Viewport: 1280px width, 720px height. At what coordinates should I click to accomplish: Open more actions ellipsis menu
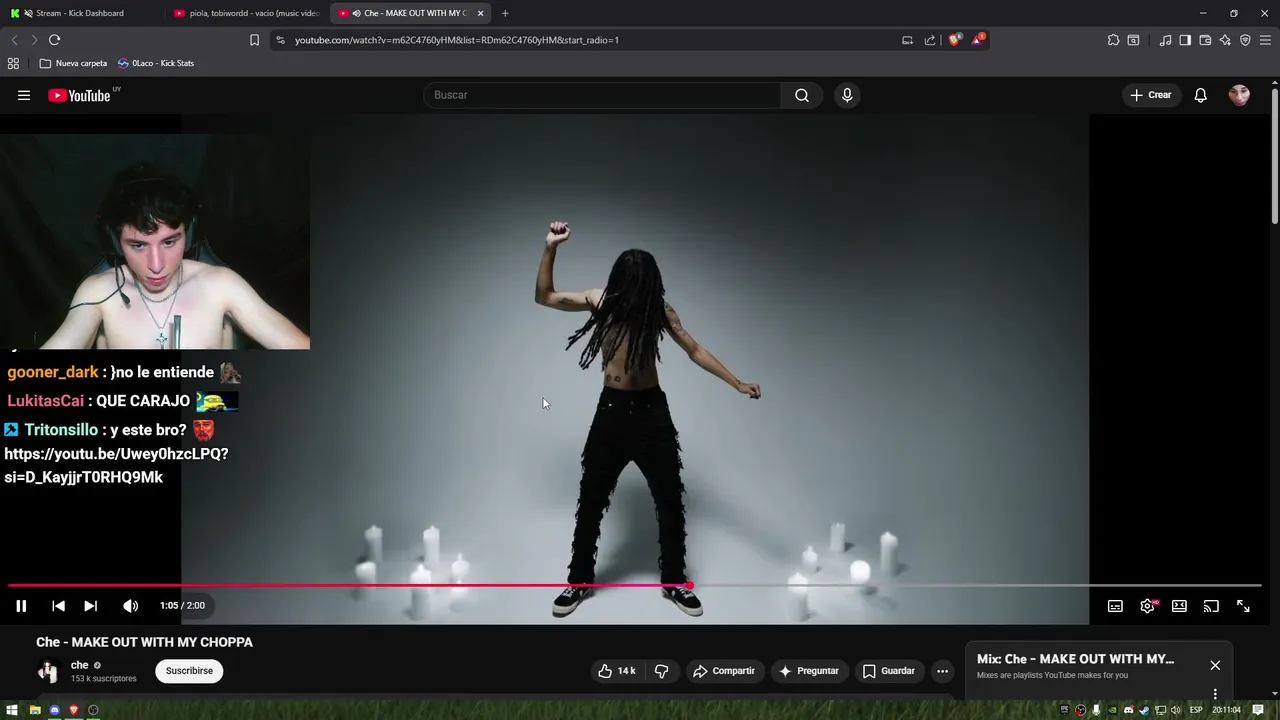click(942, 671)
